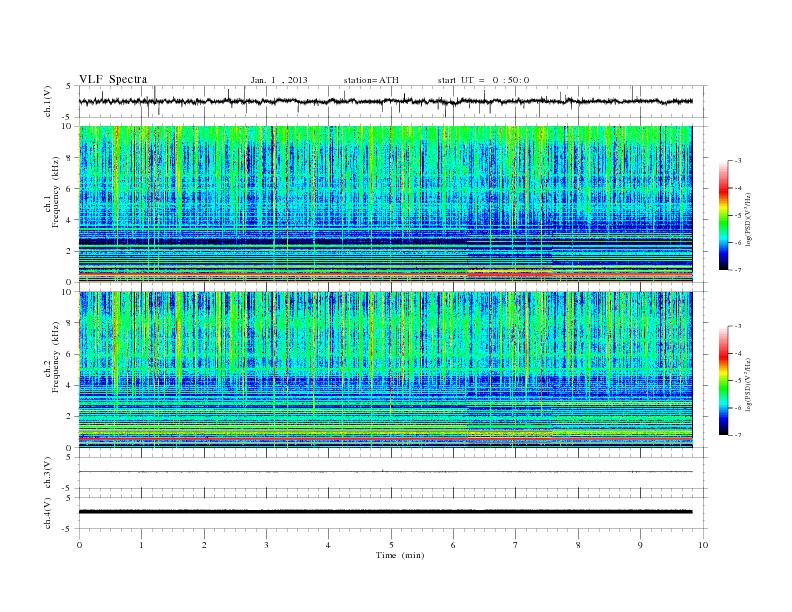Click the log(PSD) label beside the ch.1 color bar
This screenshot has height=612, width=792.
click(749, 219)
